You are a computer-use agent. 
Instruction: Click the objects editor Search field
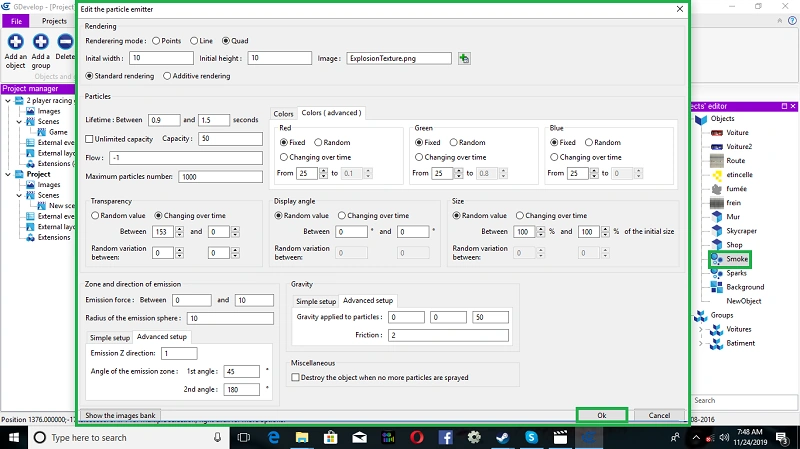click(744, 401)
